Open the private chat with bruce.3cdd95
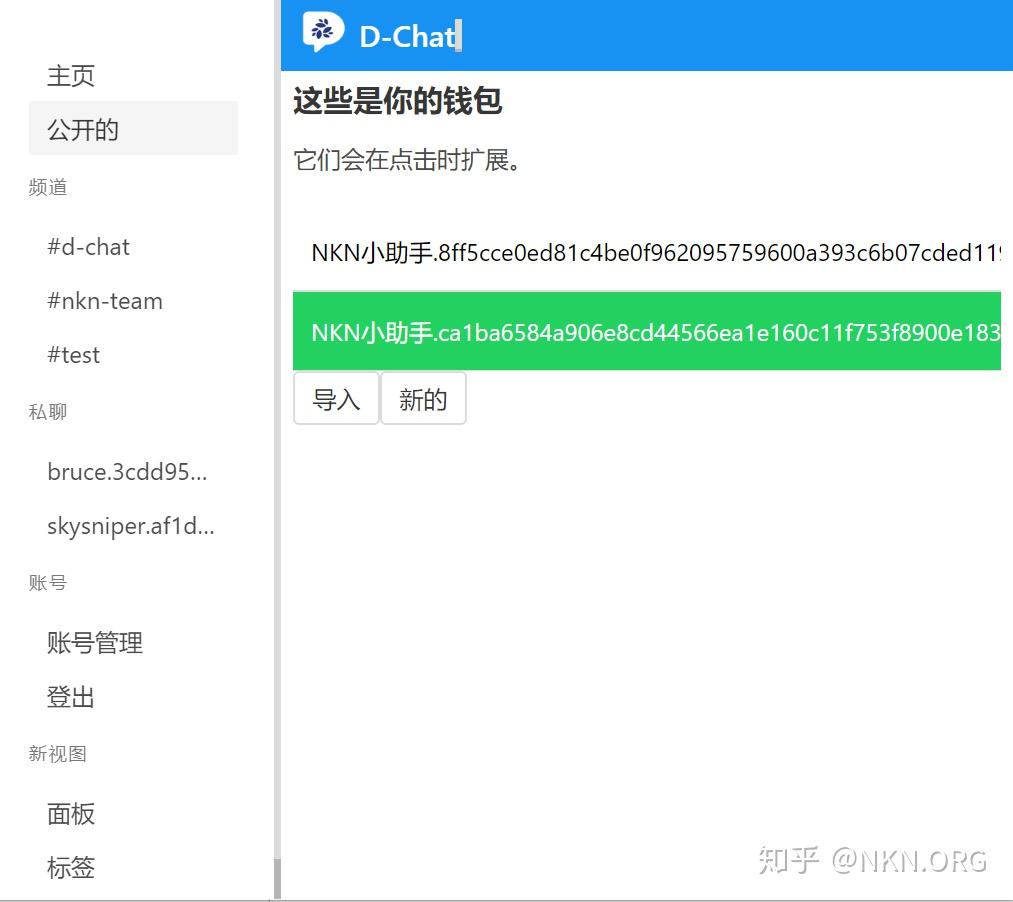The height and width of the screenshot is (902, 1013). click(x=127, y=471)
